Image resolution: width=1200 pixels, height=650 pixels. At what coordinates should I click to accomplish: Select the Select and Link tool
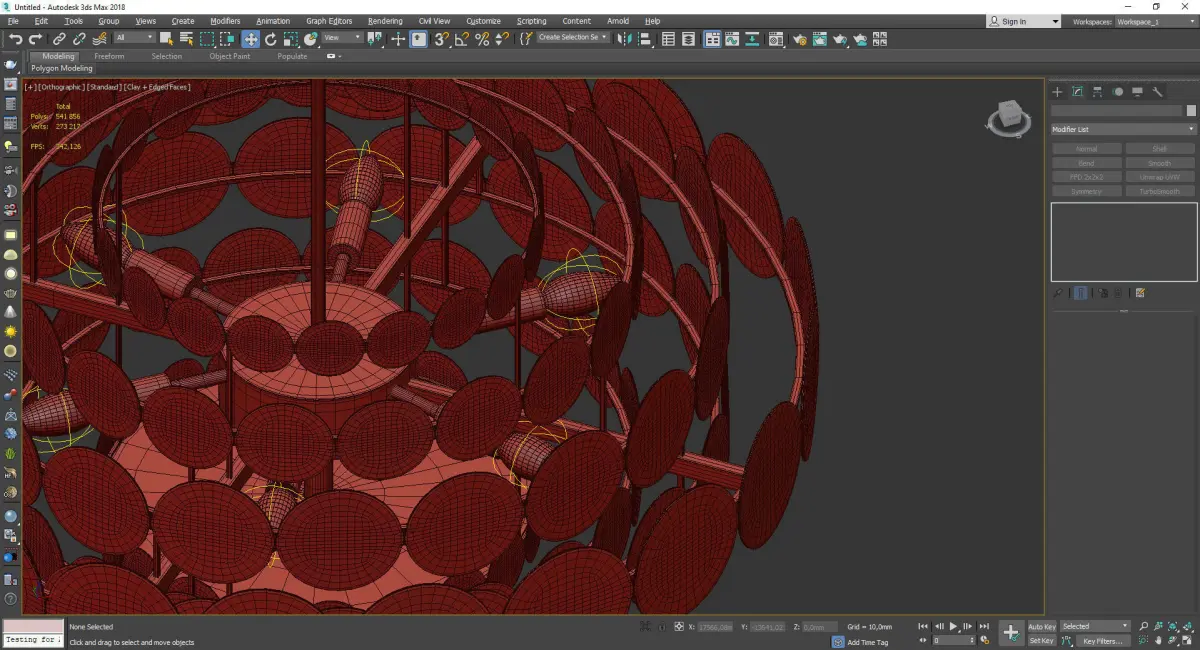click(x=59, y=39)
